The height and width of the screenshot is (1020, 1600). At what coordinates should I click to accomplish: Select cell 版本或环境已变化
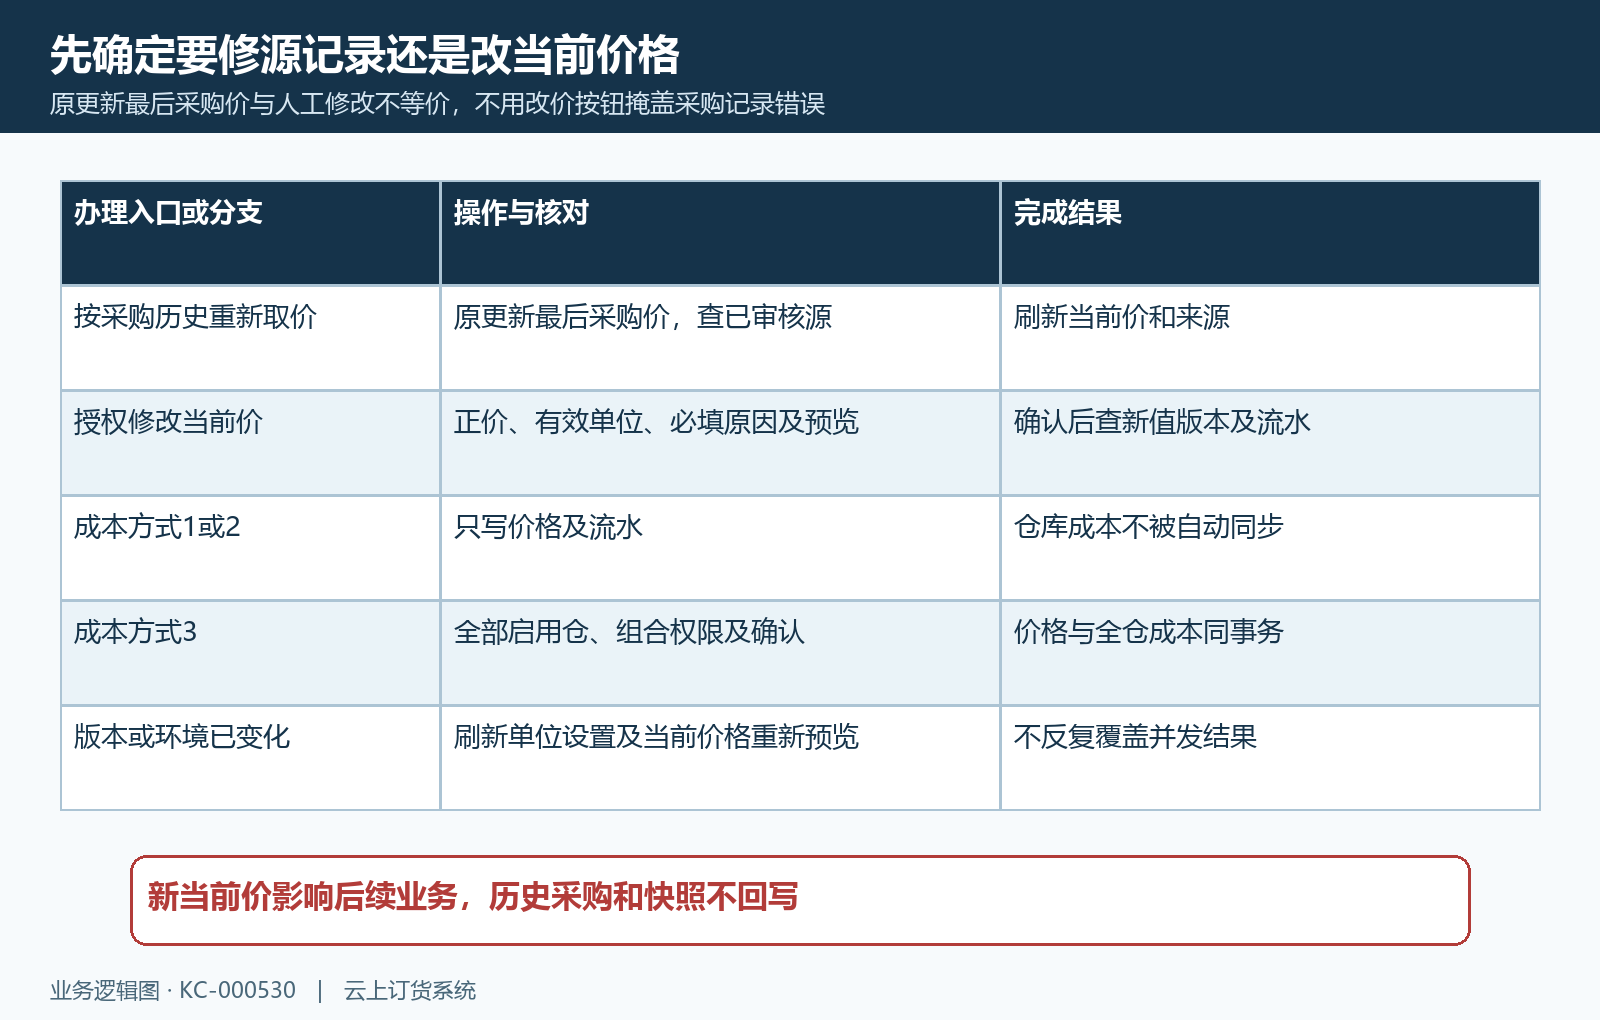pos(251,758)
